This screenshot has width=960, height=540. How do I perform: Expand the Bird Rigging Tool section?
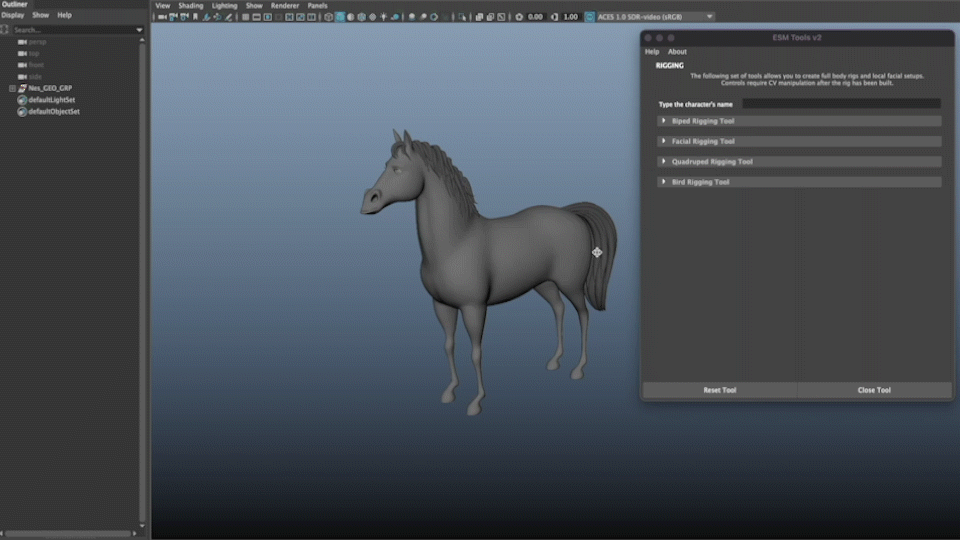pos(799,182)
